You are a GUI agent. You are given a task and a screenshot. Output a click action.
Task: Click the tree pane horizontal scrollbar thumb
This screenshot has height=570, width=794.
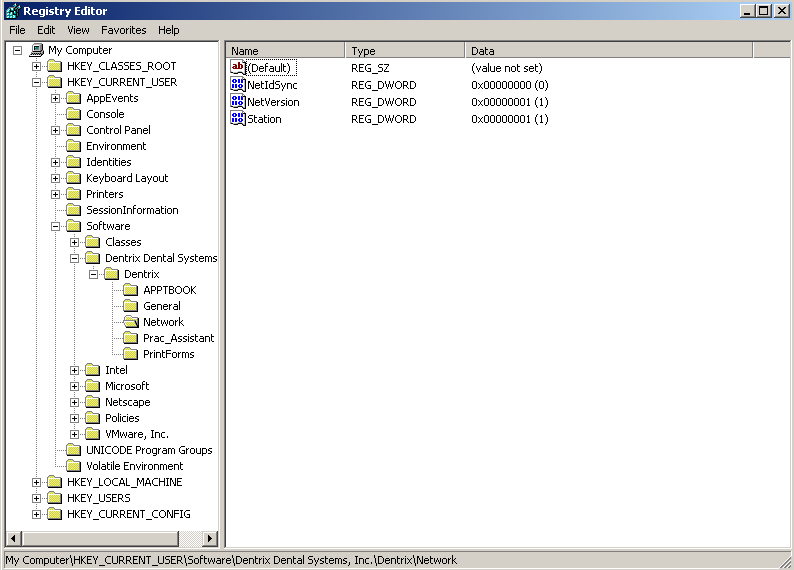100,539
